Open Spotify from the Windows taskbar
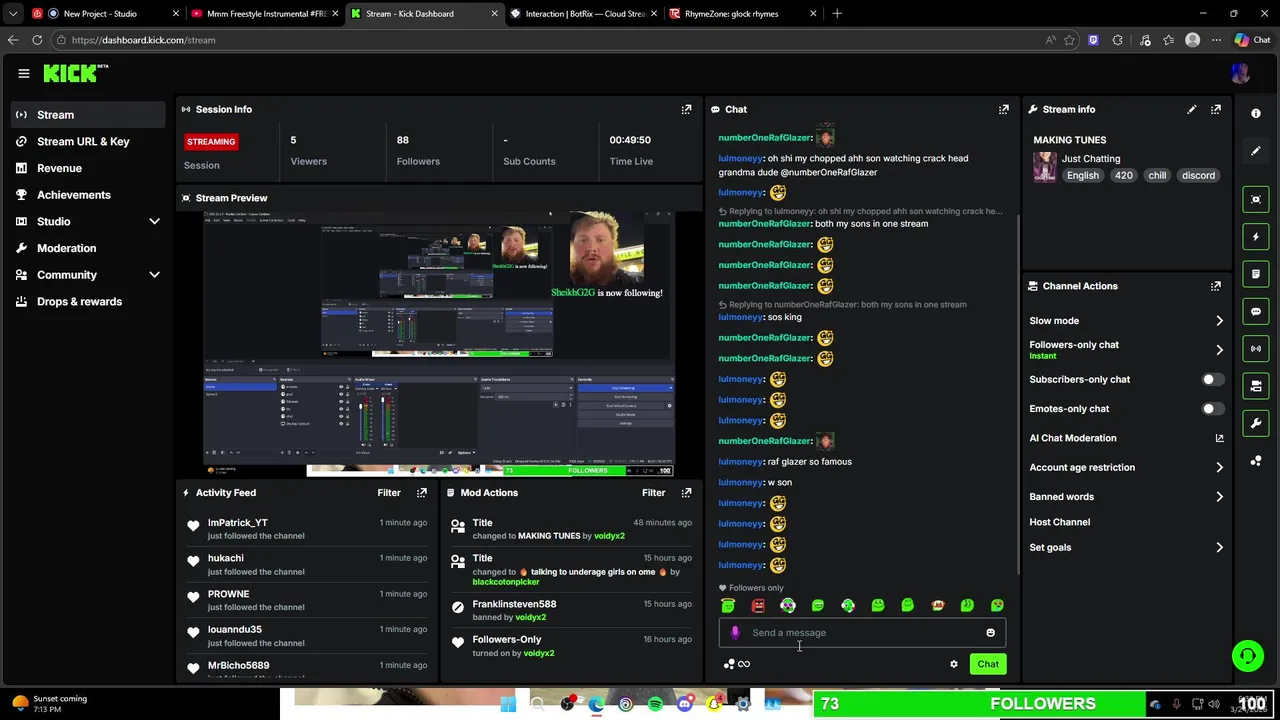The width and height of the screenshot is (1280, 720). point(655,705)
